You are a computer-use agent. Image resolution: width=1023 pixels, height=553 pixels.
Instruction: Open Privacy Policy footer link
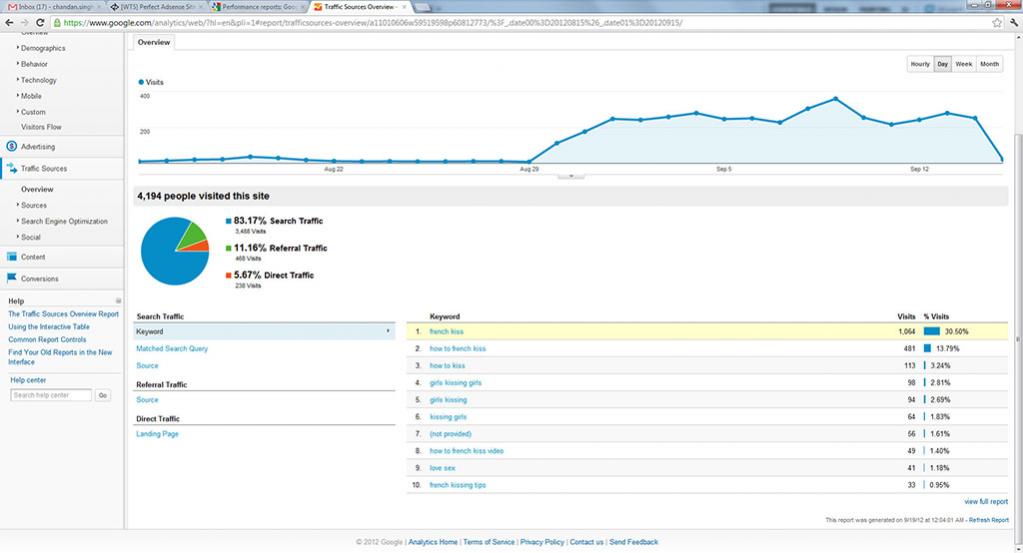pos(542,542)
